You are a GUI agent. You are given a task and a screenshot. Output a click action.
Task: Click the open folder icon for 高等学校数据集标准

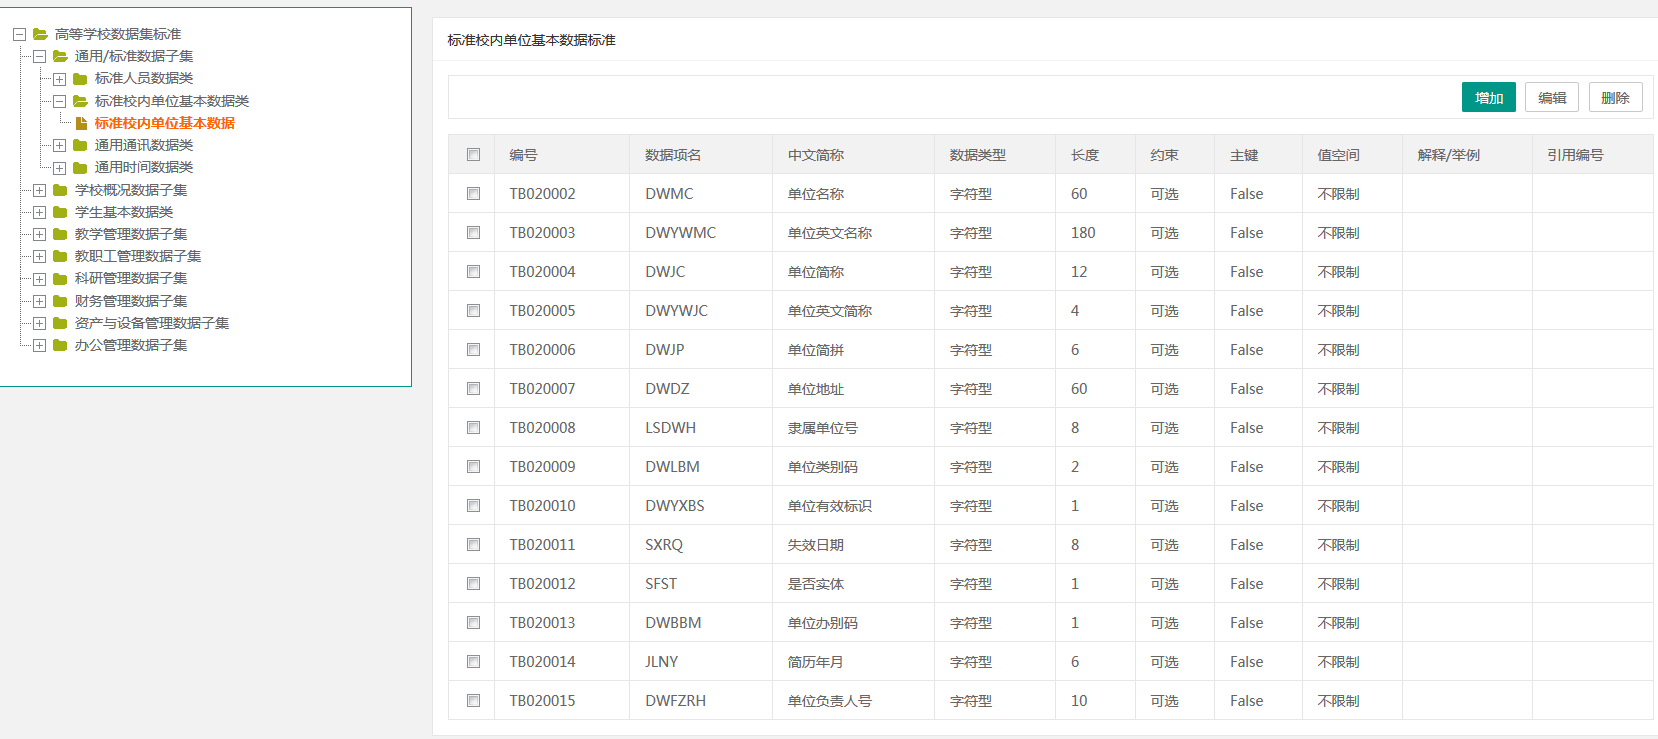coord(40,34)
